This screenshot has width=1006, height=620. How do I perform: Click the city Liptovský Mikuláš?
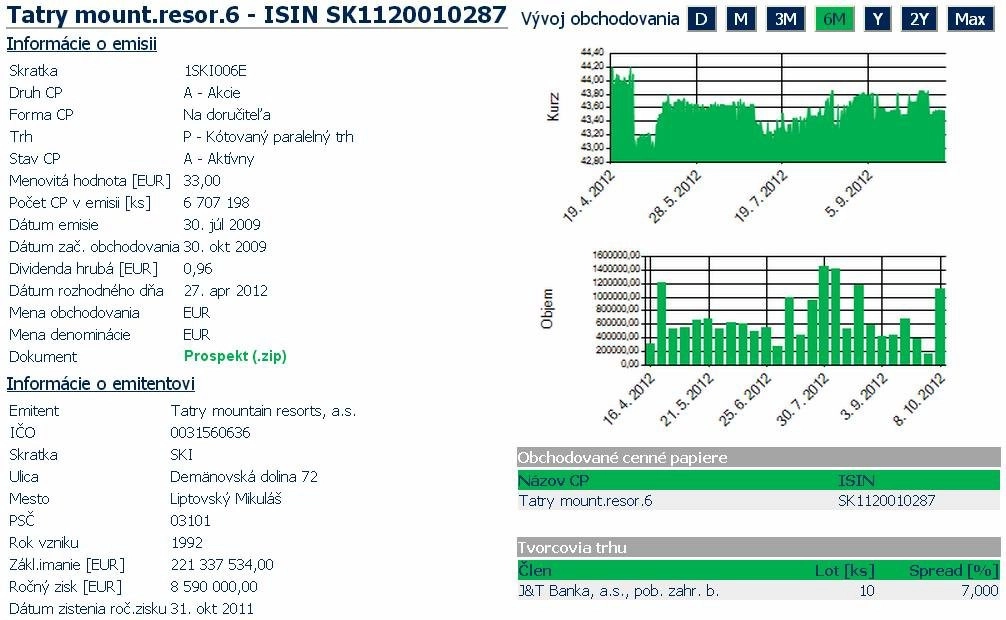click(x=226, y=499)
